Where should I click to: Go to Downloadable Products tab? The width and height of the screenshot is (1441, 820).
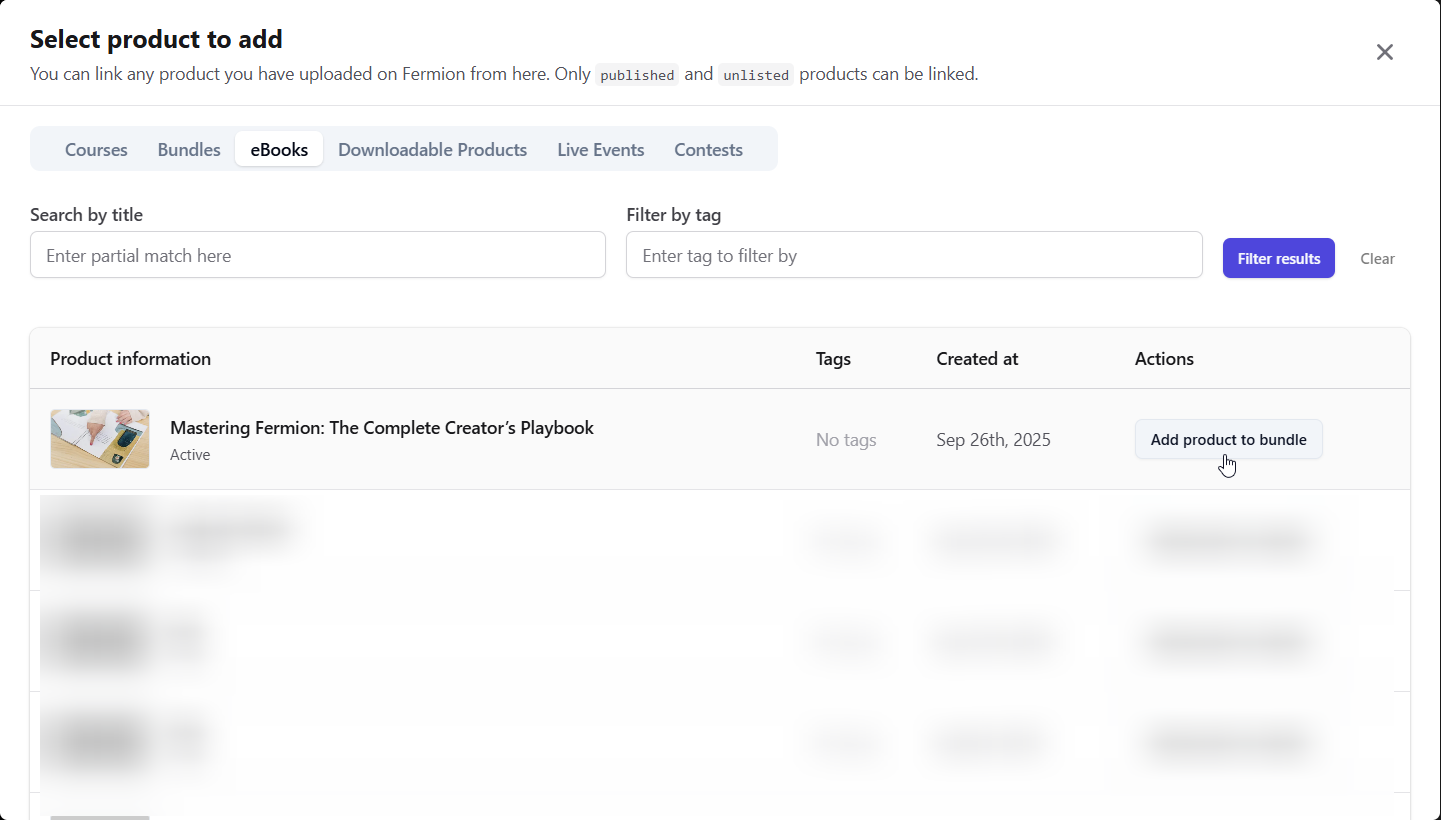click(432, 150)
